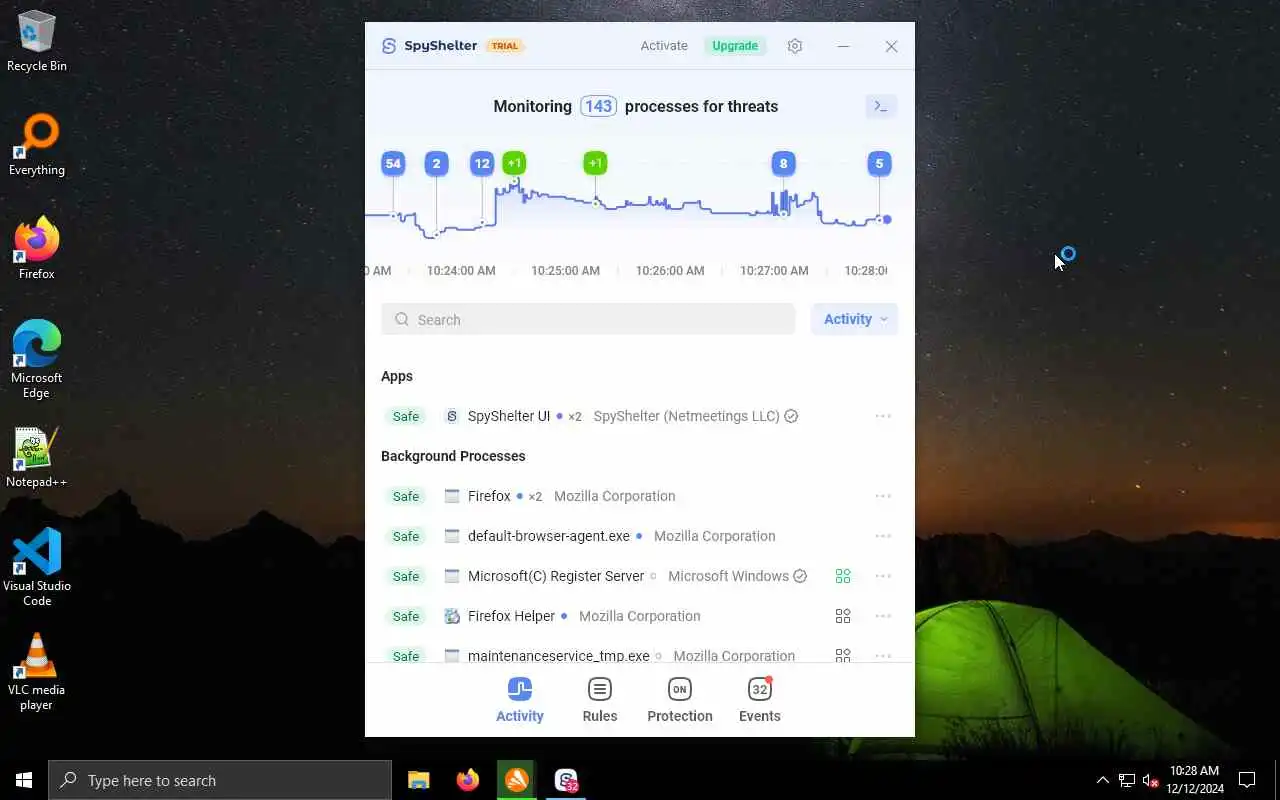Image resolution: width=1280 pixels, height=800 pixels.
Task: Open VLC media player desktop icon
Action: tap(37, 672)
